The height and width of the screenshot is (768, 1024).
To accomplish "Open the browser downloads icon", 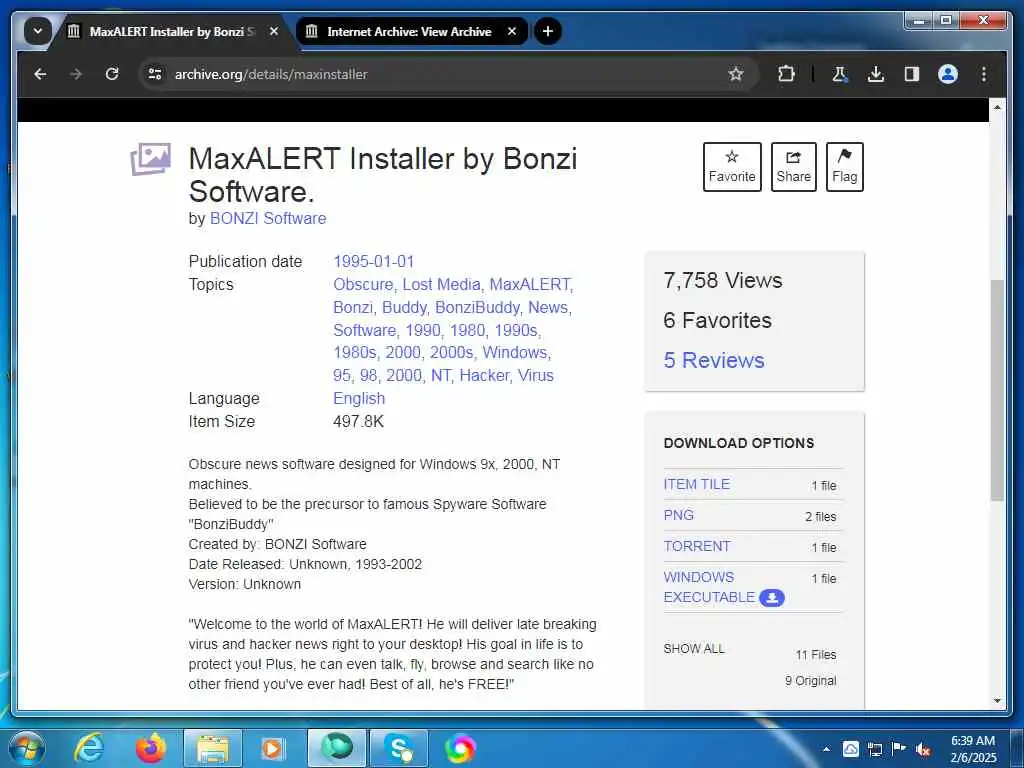I will (x=876, y=74).
